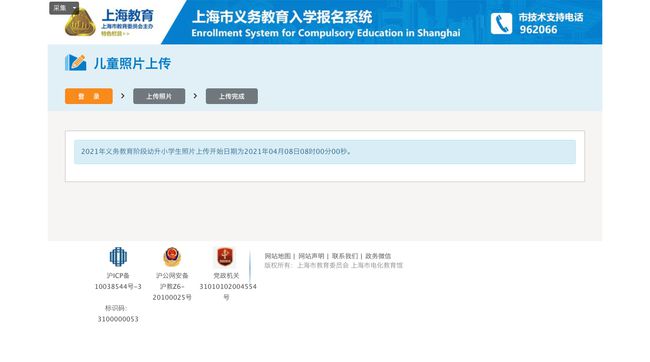Select the orange 登录 step
The width and height of the screenshot is (650, 362).
(x=89, y=96)
